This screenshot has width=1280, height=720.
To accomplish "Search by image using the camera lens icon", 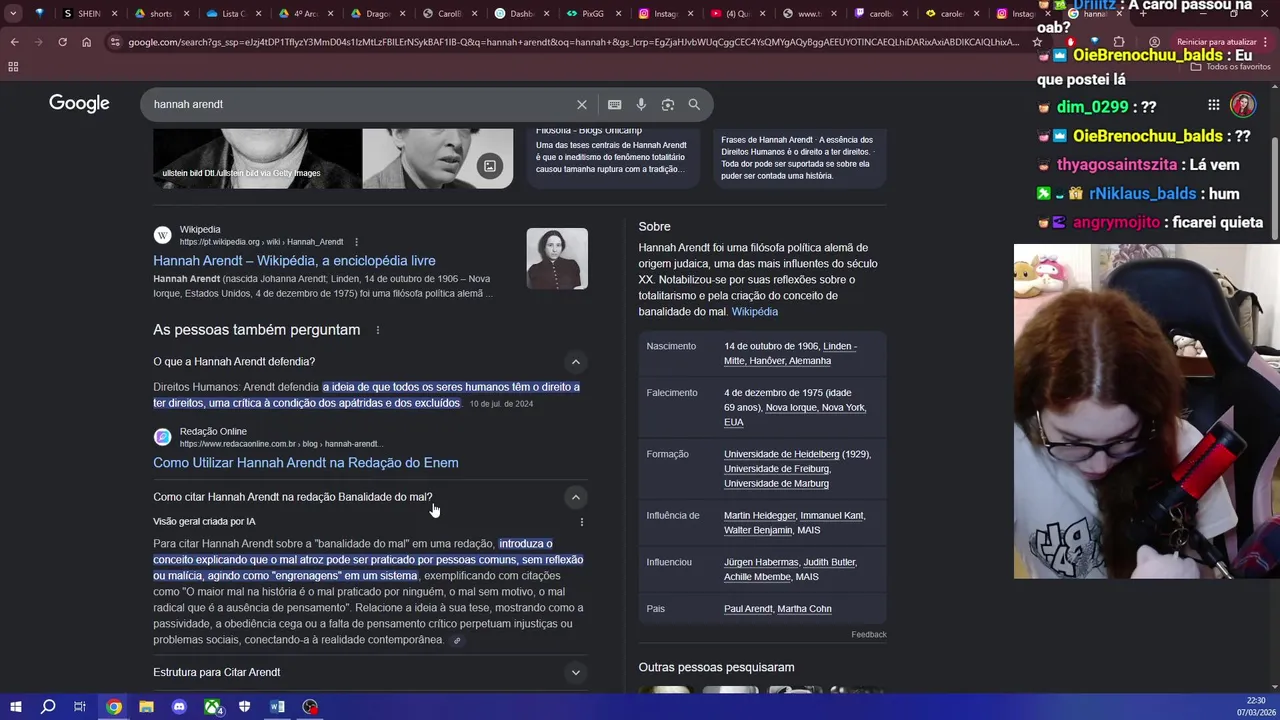I will point(668,104).
